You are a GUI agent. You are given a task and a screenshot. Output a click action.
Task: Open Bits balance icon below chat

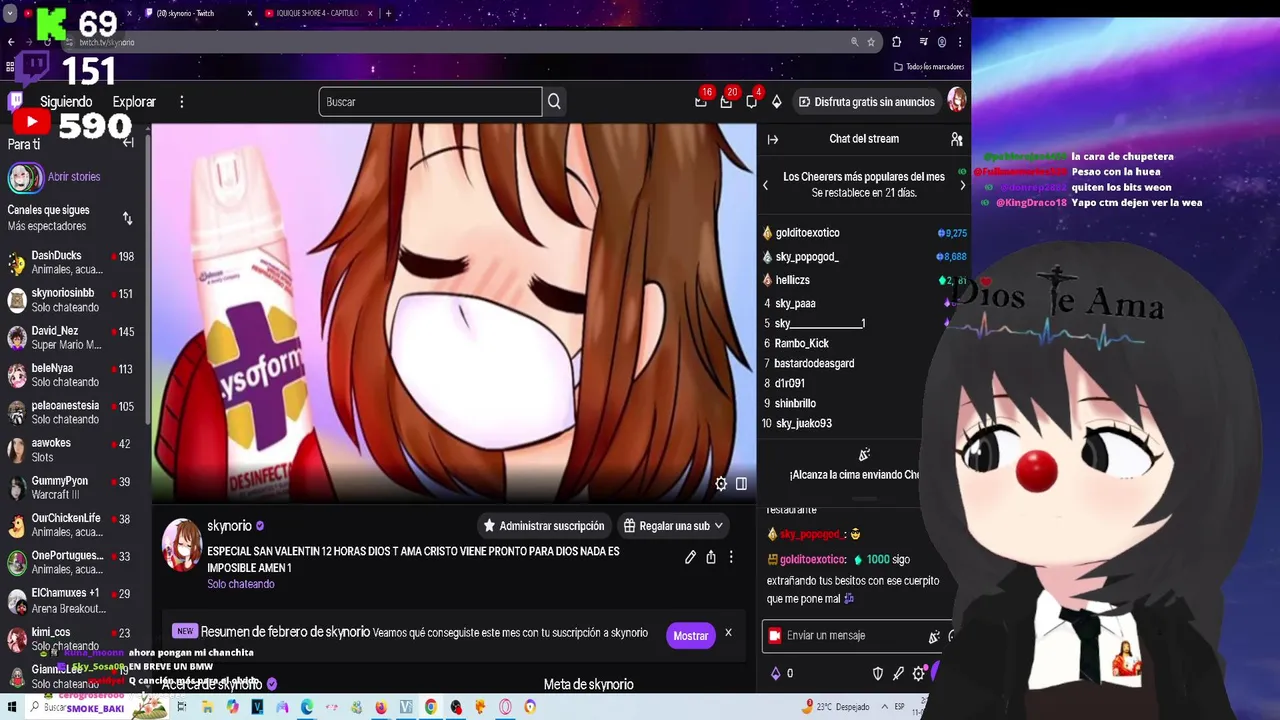coord(775,674)
